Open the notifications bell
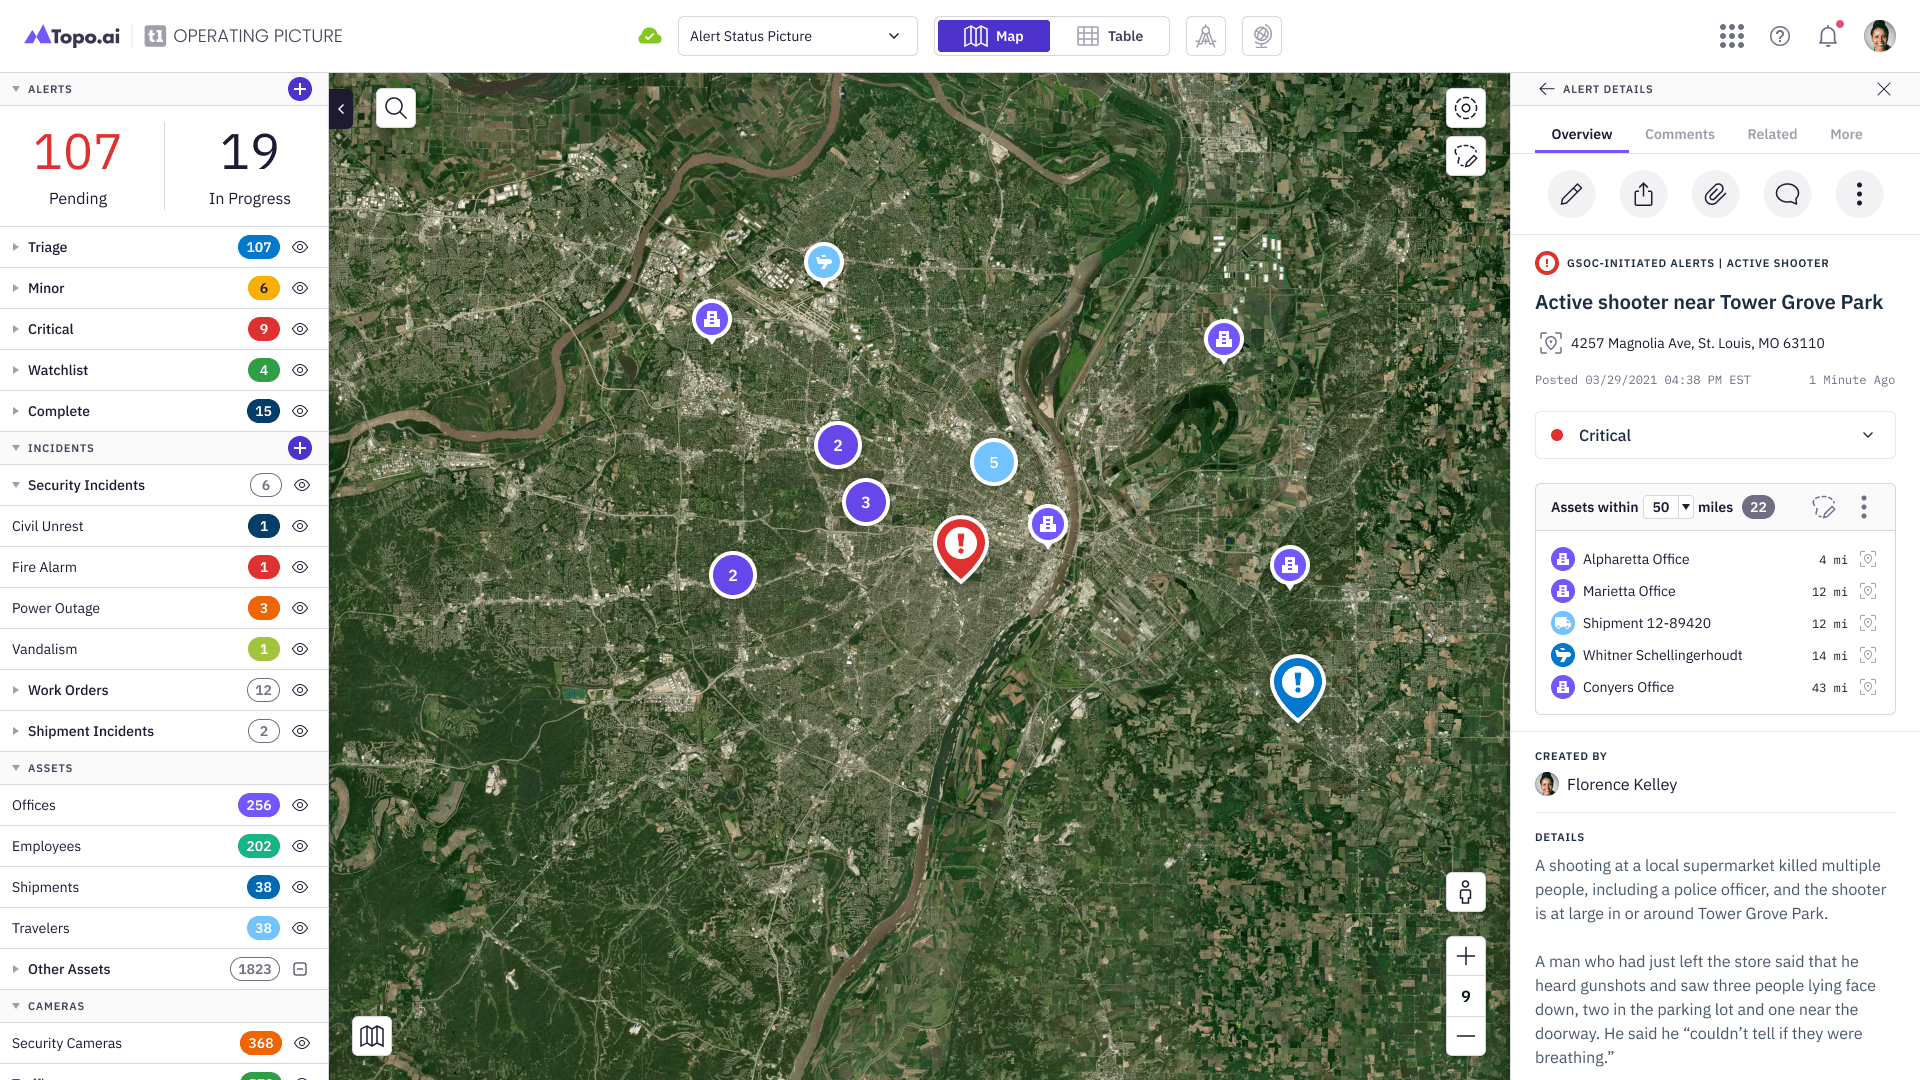The image size is (1920, 1080). (x=1827, y=36)
